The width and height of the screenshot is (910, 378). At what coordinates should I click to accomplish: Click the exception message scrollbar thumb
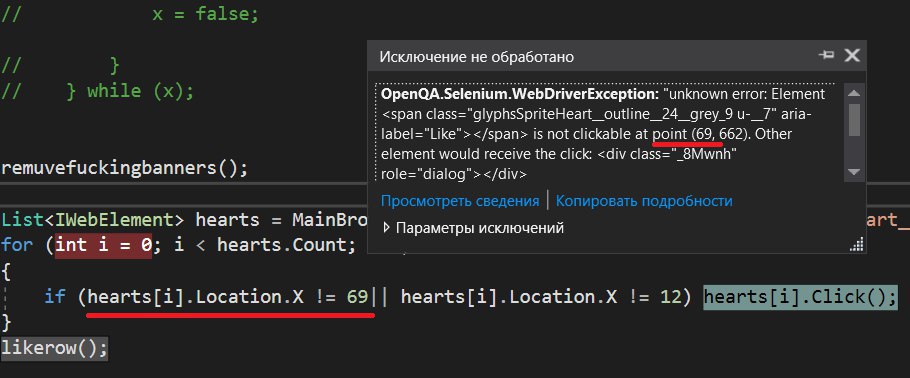(854, 120)
